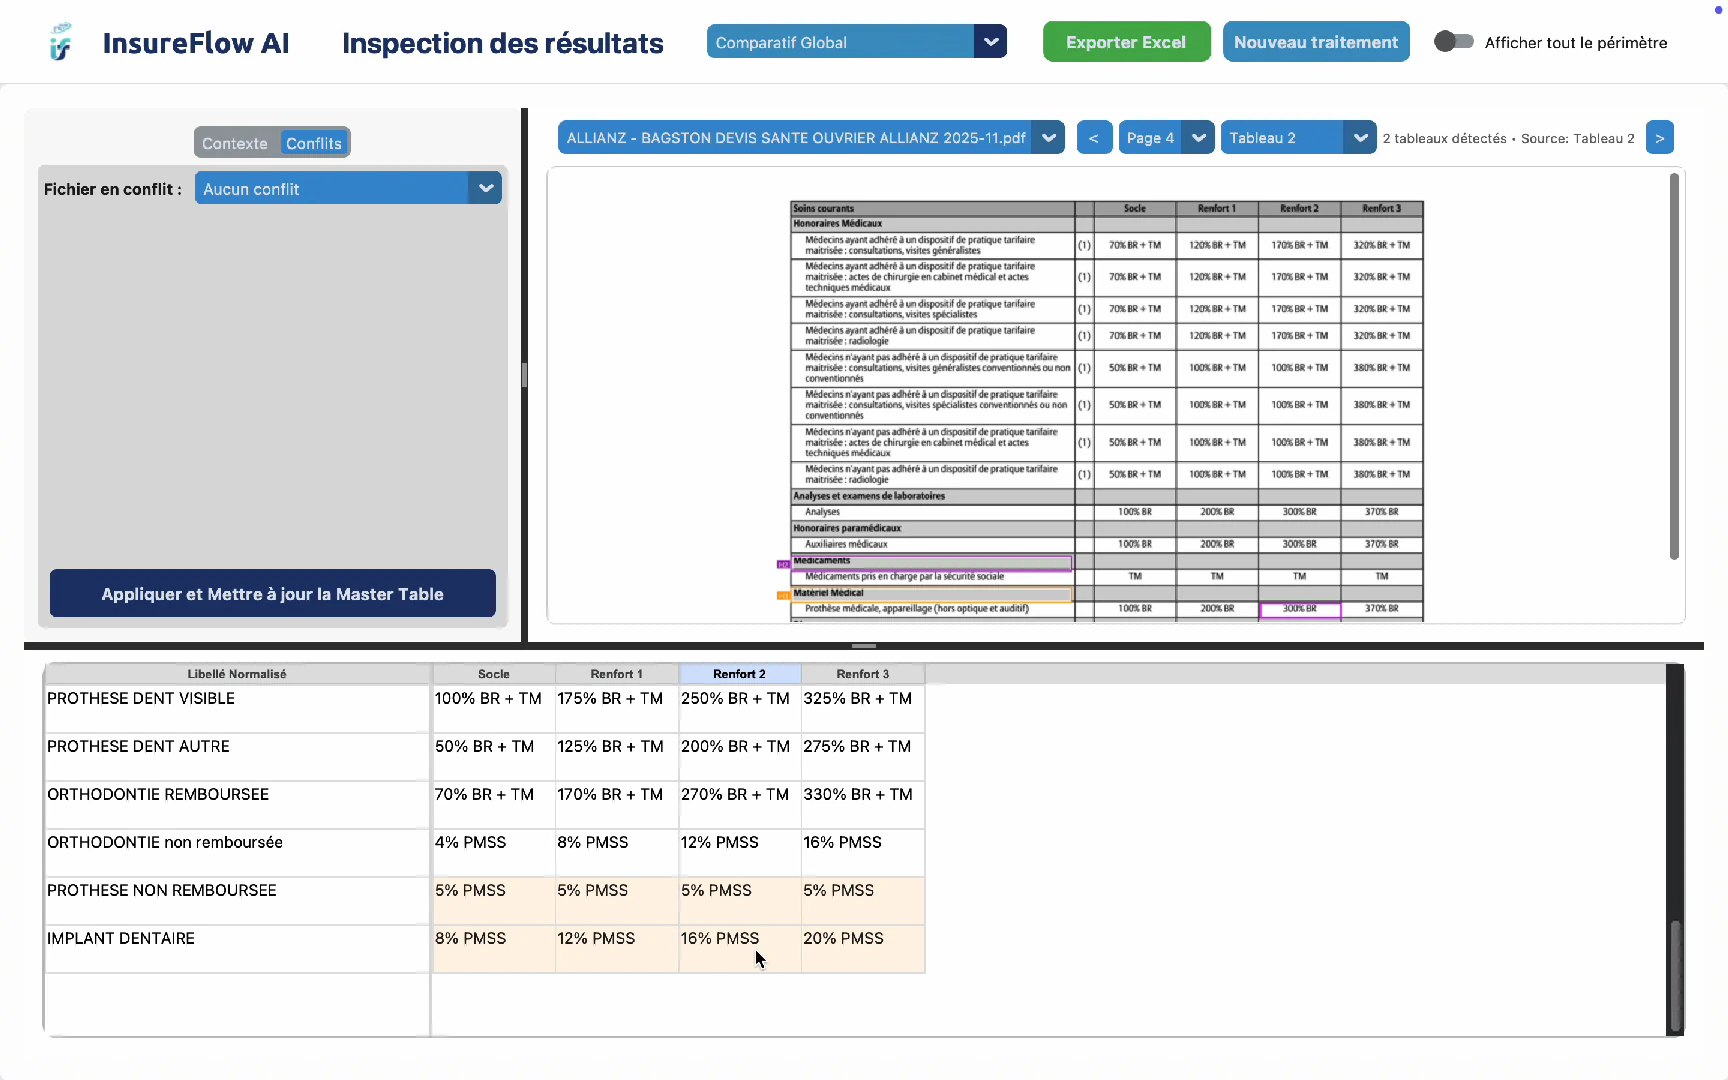Click the 275% BR + TM cell
Image resolution: width=1728 pixels, height=1080 pixels.
(x=863, y=756)
